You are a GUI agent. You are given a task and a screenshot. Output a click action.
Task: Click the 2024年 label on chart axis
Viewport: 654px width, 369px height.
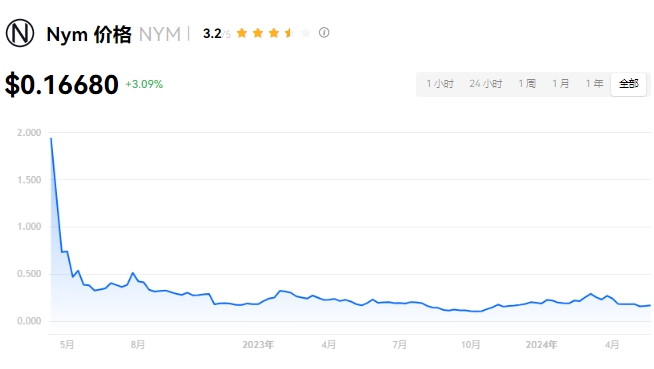point(541,345)
